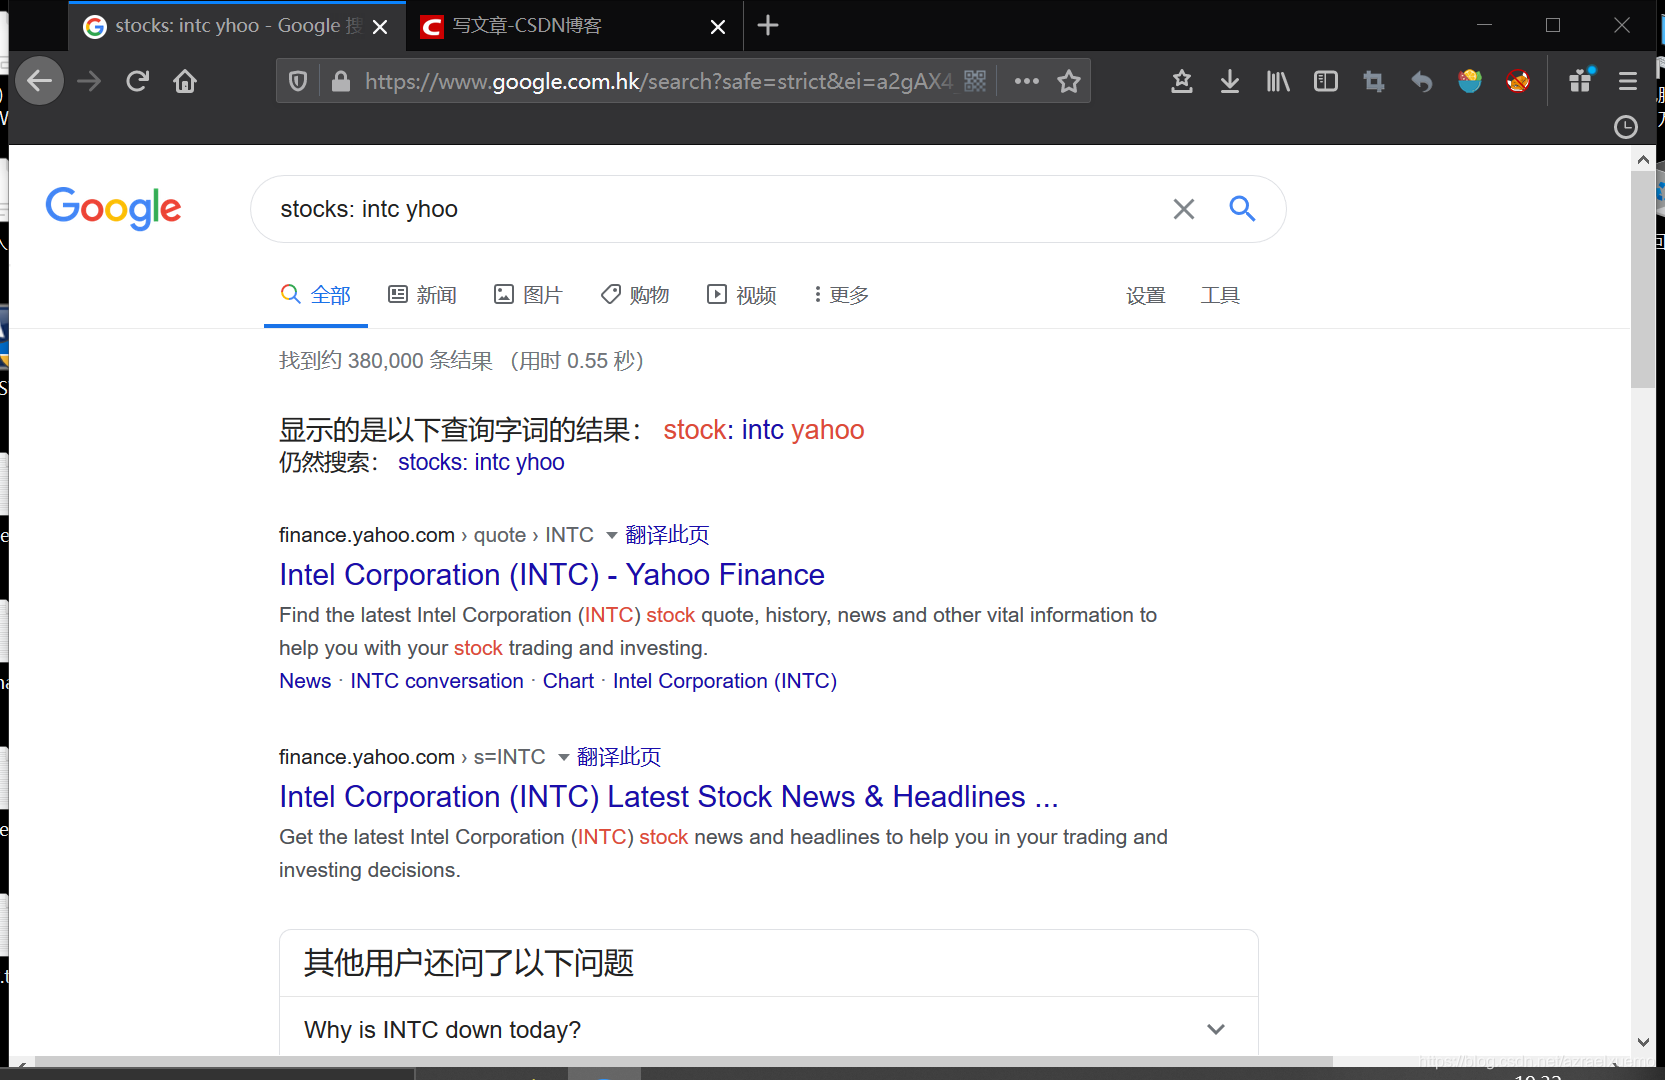Click the QR code icon in address bar

[x=975, y=81]
